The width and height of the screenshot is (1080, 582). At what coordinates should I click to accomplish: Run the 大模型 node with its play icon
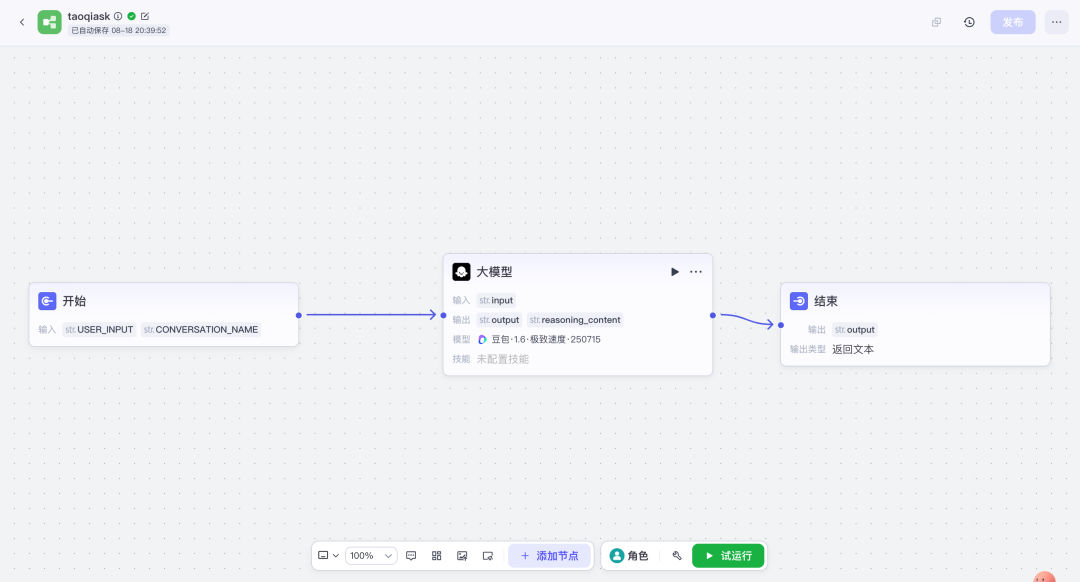pyautogui.click(x=675, y=272)
